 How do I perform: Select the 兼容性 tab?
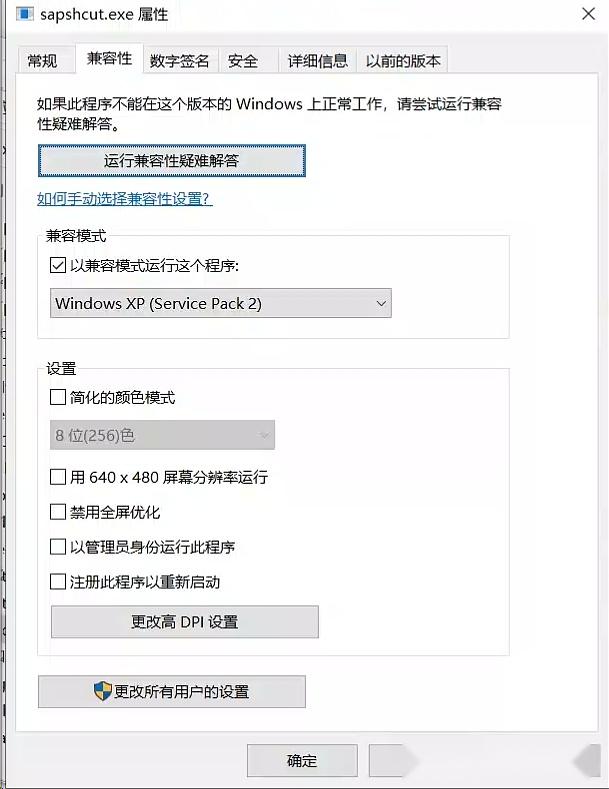(x=109, y=59)
